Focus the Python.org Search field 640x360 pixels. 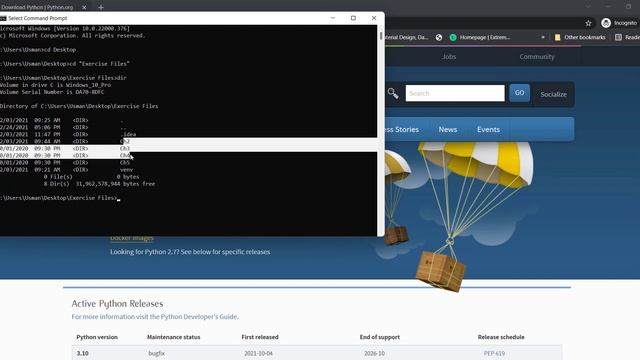[x=455, y=93]
